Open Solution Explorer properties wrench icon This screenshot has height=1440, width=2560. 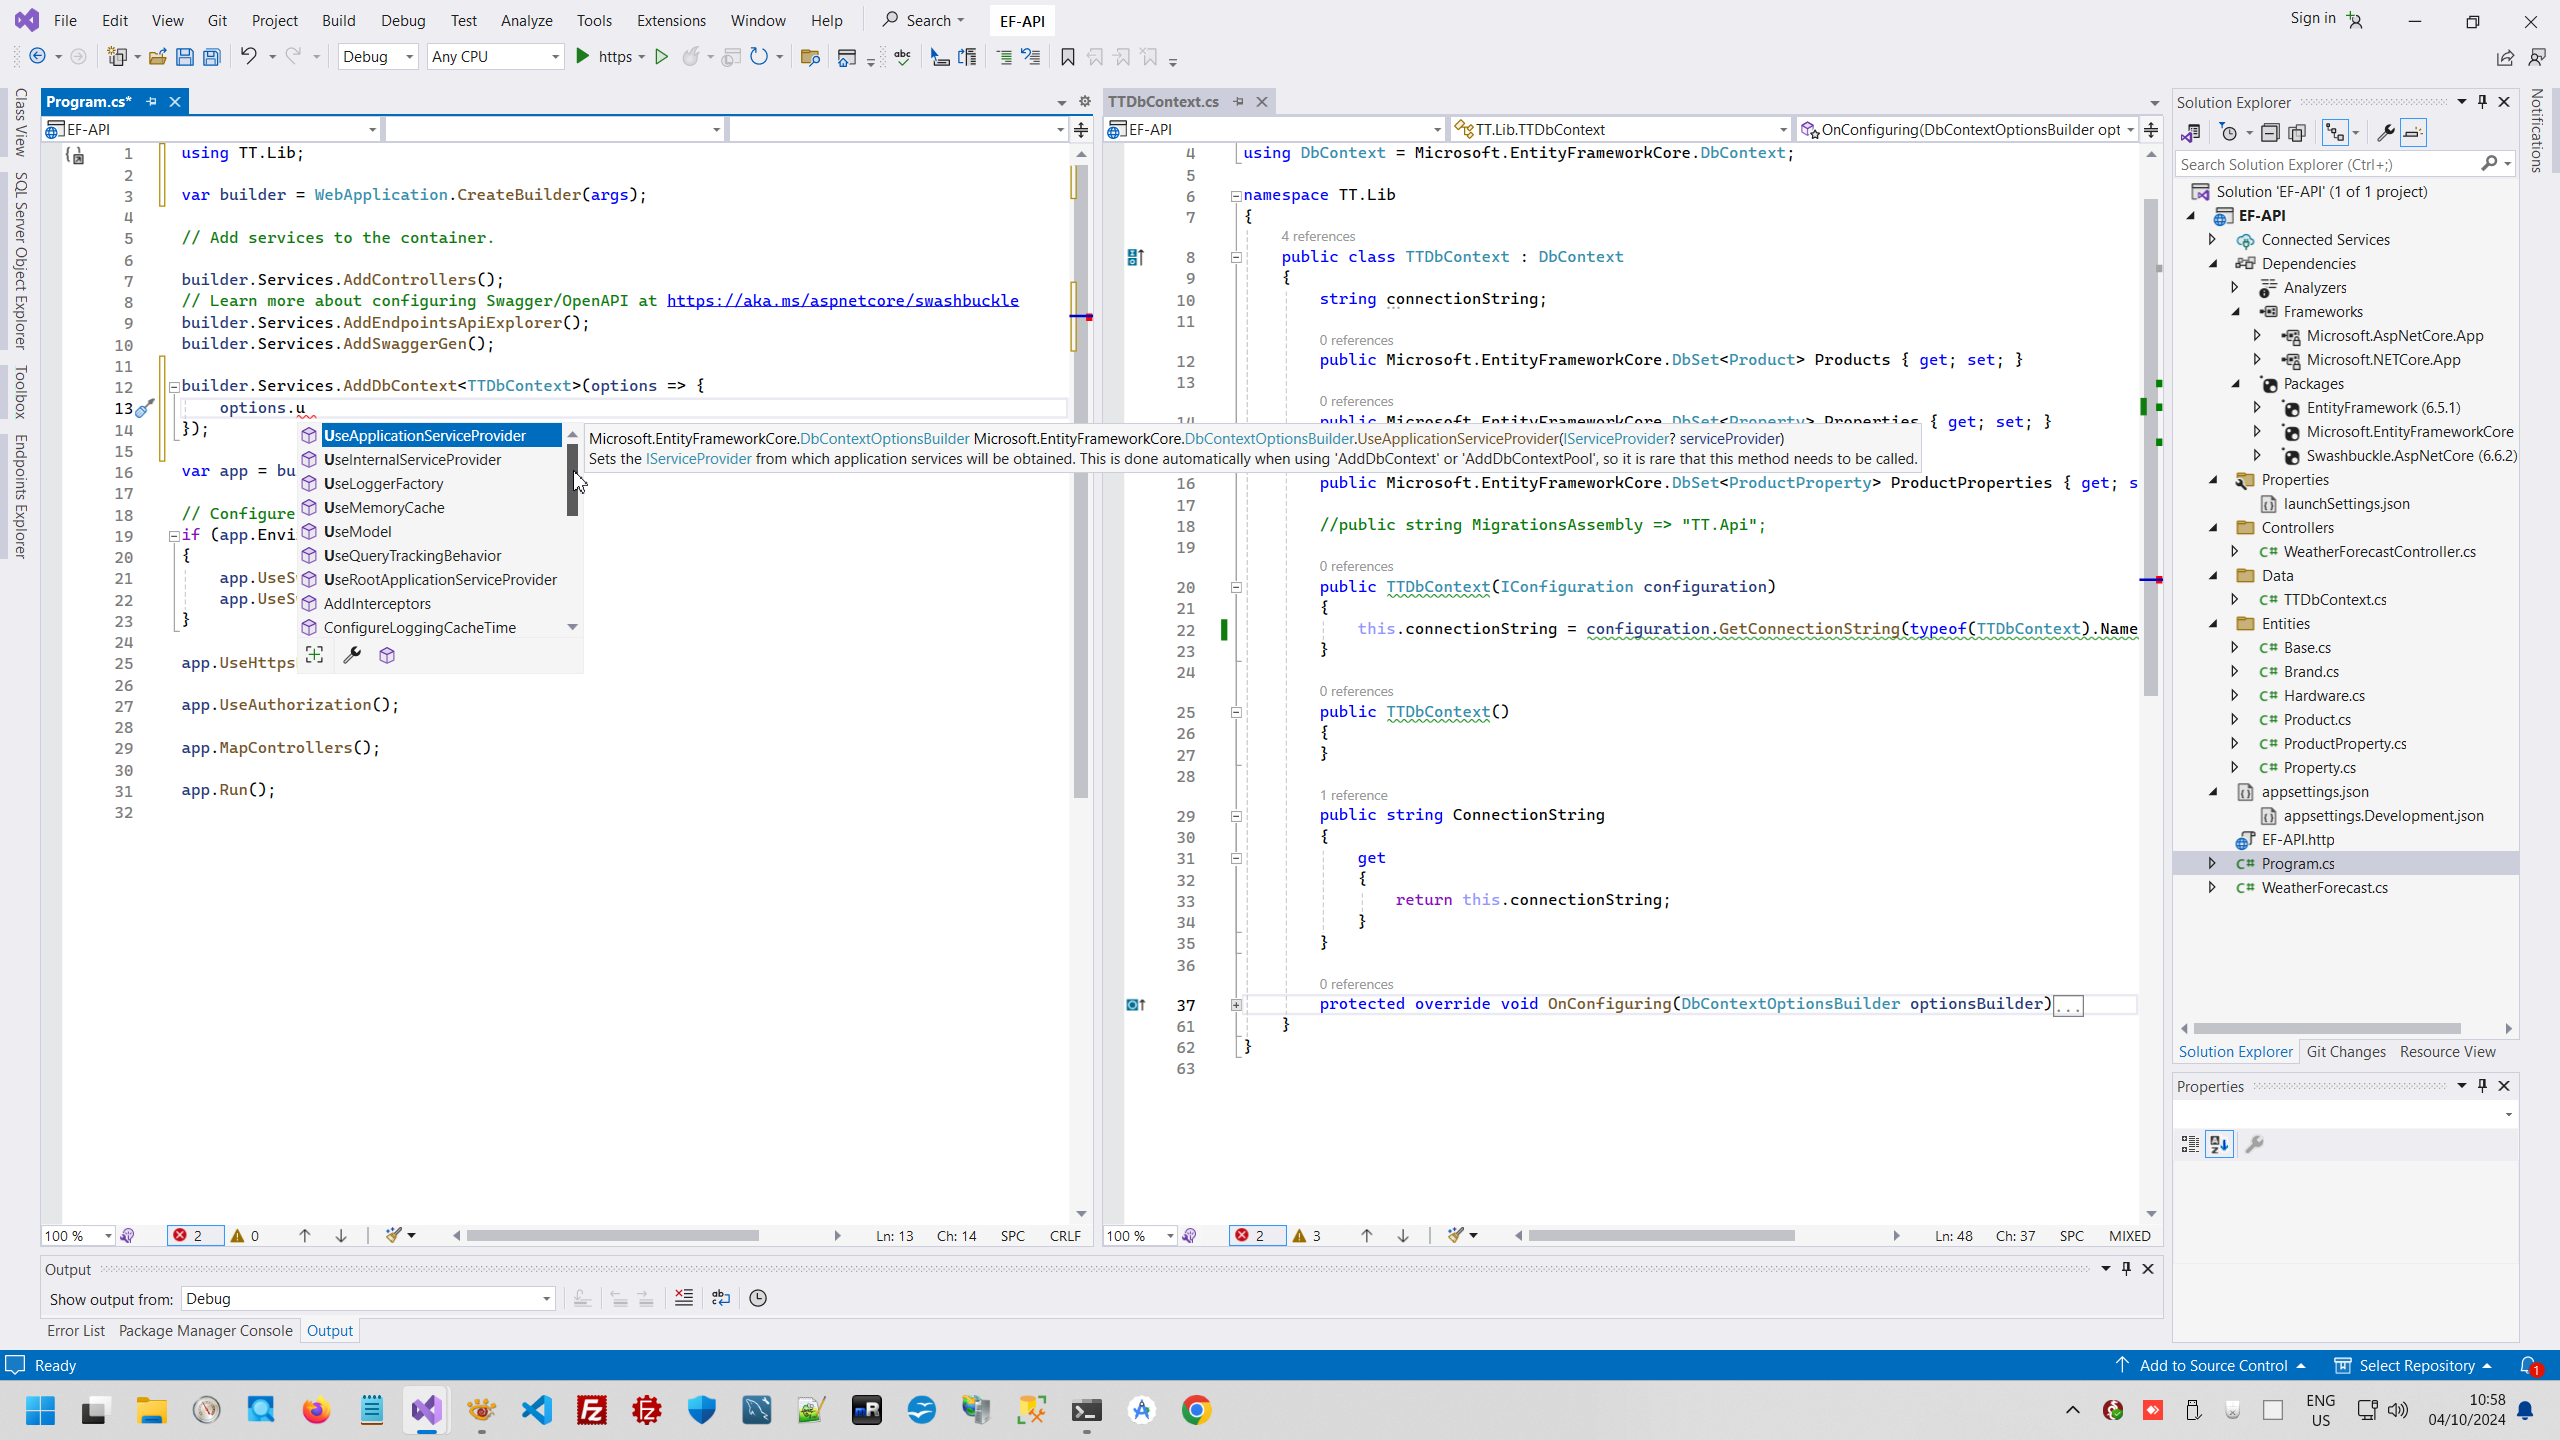pos(2385,133)
